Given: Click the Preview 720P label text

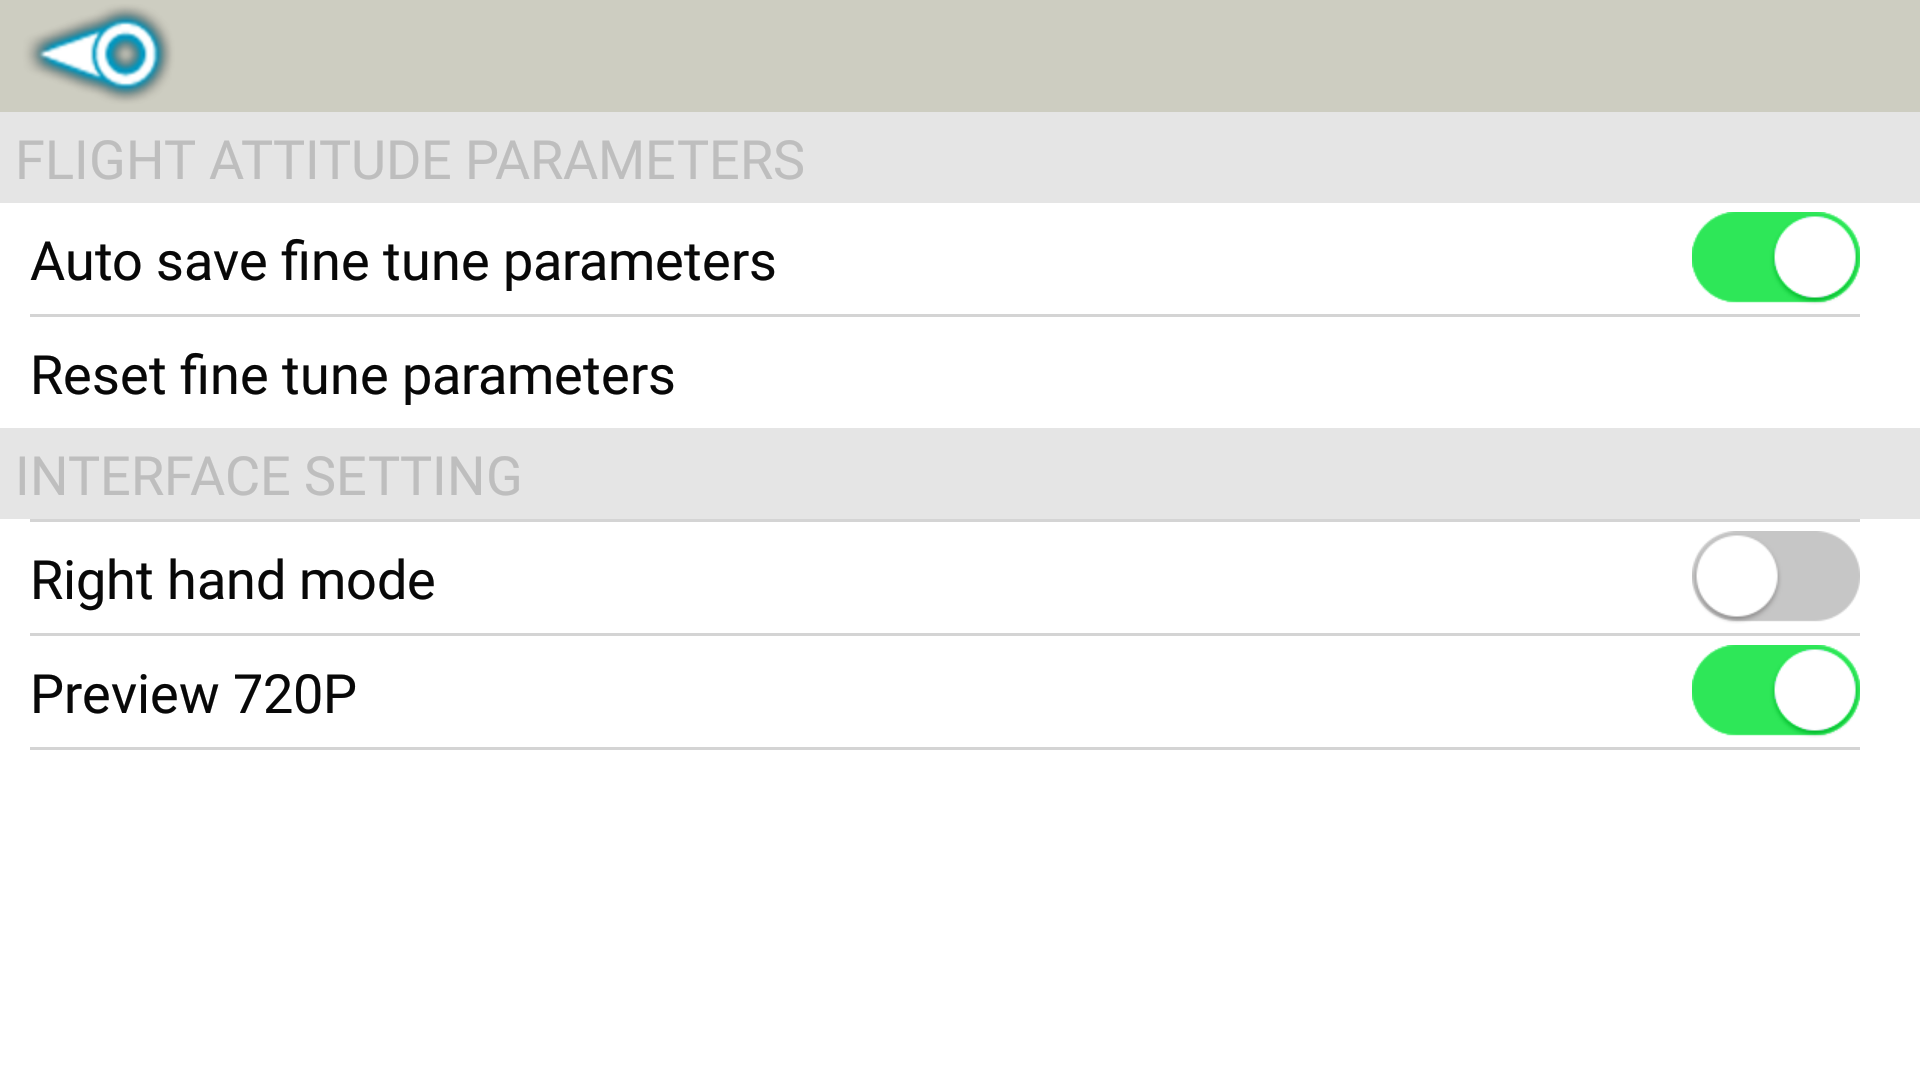Looking at the screenshot, I should coord(194,695).
